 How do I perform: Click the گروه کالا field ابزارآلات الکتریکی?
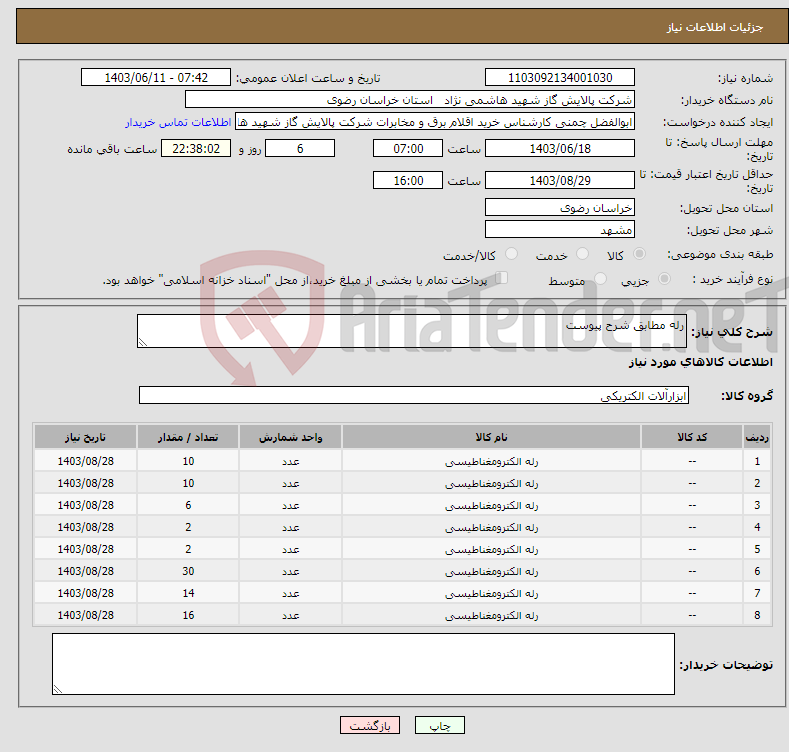(x=414, y=395)
